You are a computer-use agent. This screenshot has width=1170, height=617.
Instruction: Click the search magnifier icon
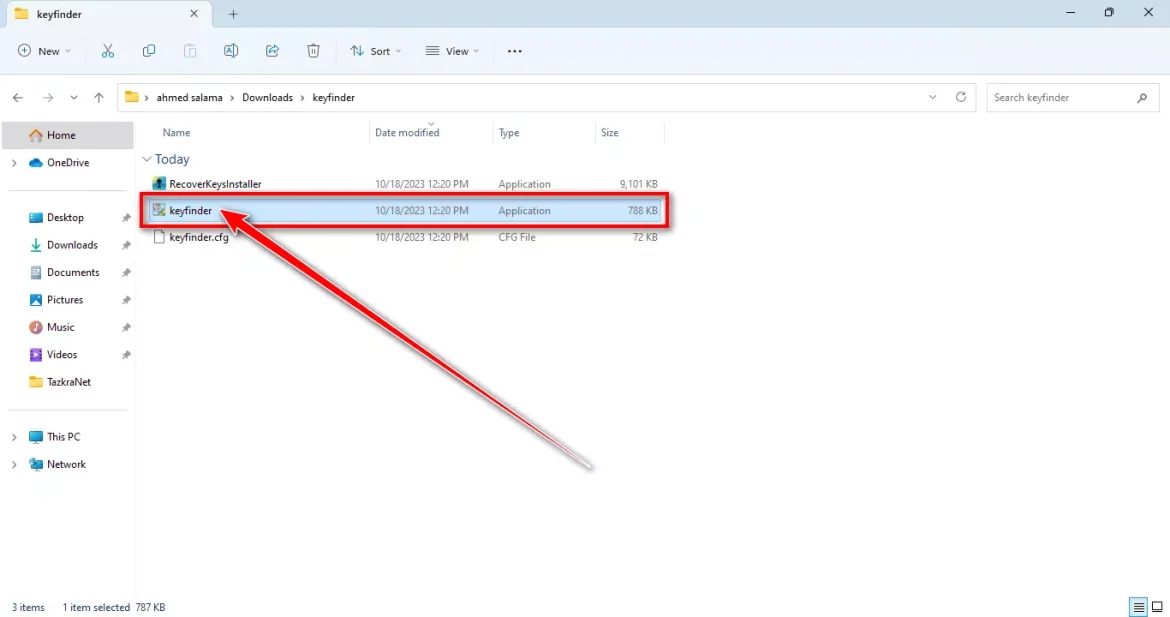(x=1142, y=98)
